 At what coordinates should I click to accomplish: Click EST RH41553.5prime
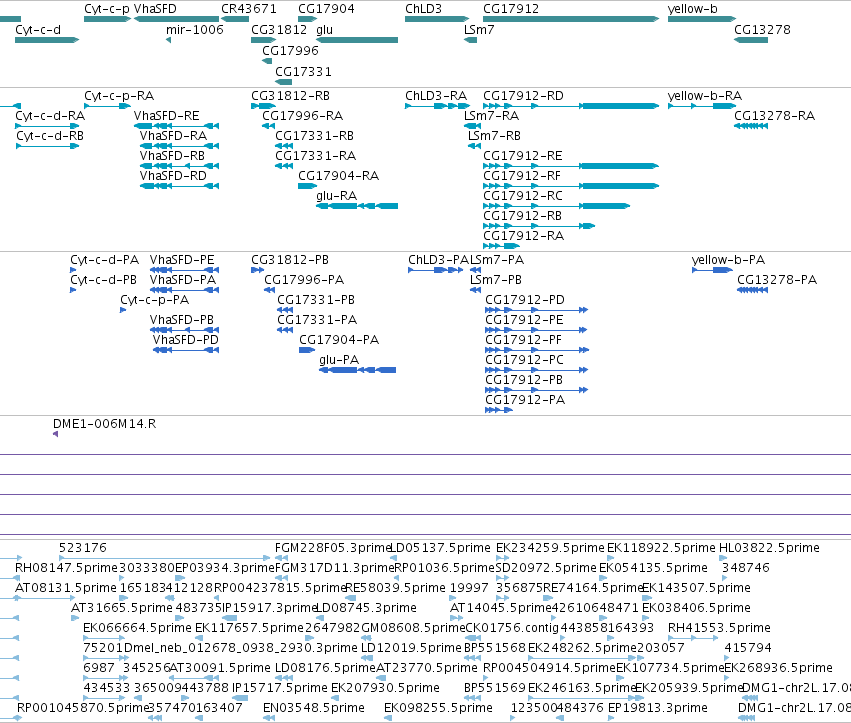719,628
